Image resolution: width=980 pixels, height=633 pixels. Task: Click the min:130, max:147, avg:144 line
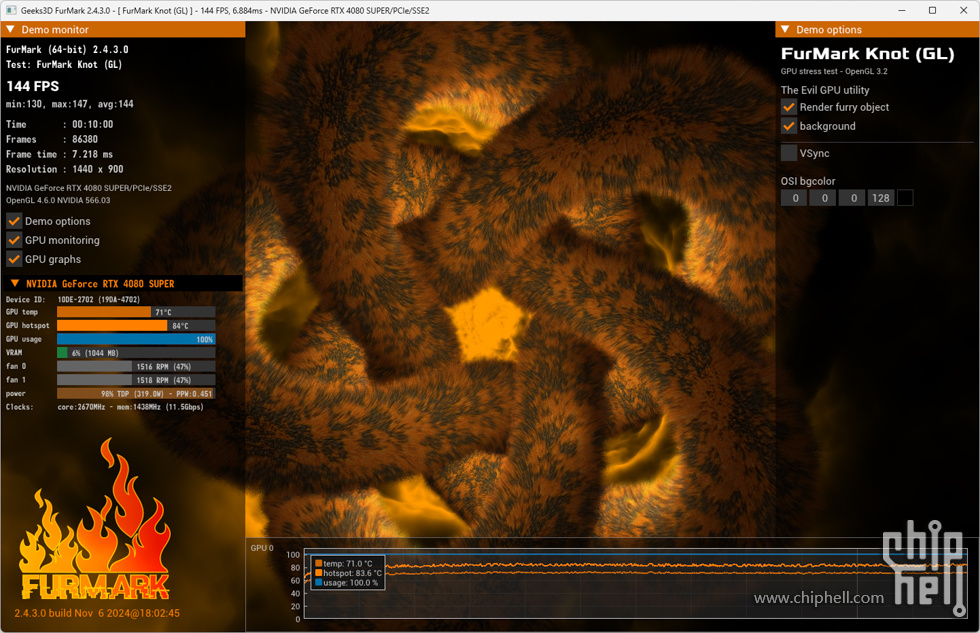[x=69, y=104]
